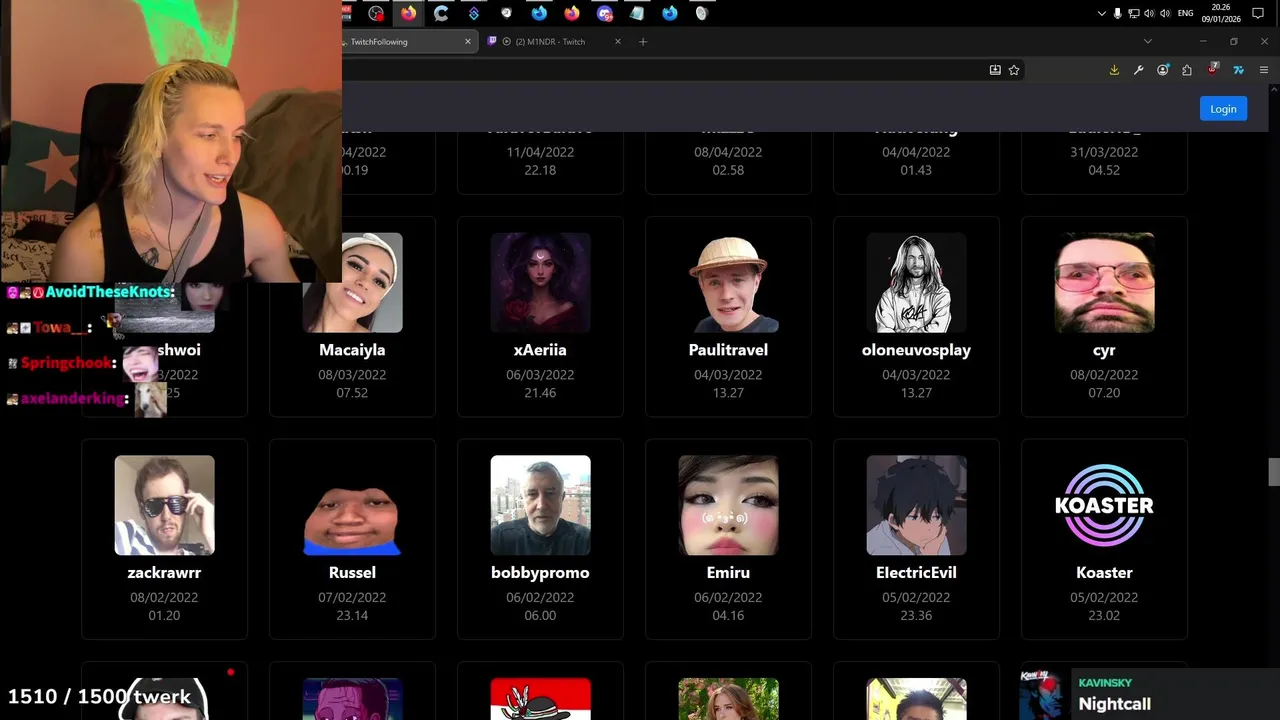Open the wrench developer tools icon
The width and height of the screenshot is (1280, 720).
[1138, 70]
